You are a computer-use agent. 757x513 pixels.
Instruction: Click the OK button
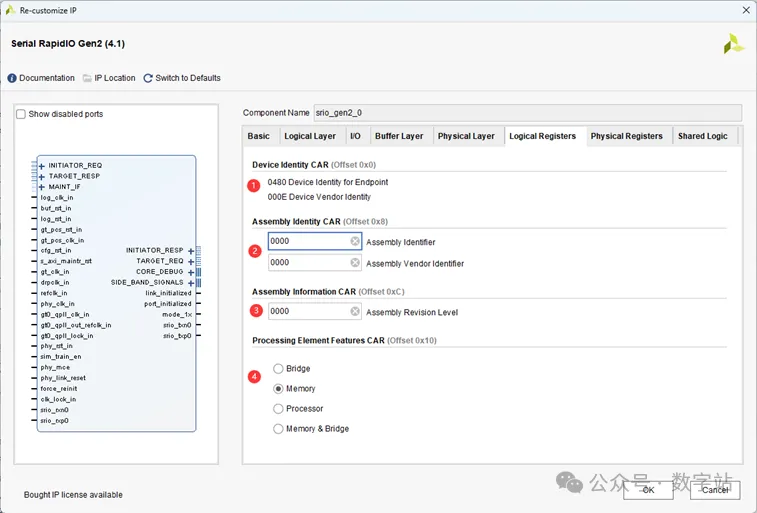[648, 490]
